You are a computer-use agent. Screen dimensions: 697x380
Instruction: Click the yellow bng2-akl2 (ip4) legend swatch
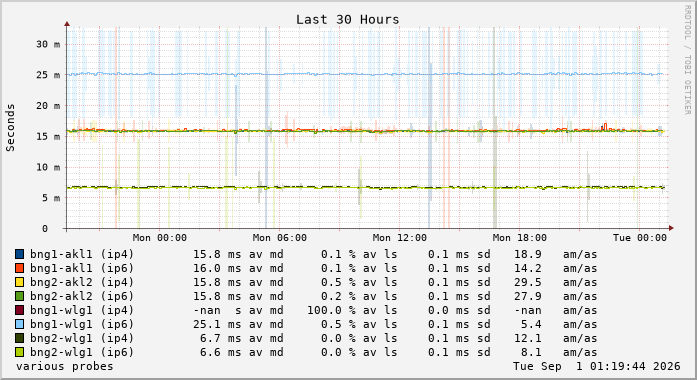coord(19,282)
